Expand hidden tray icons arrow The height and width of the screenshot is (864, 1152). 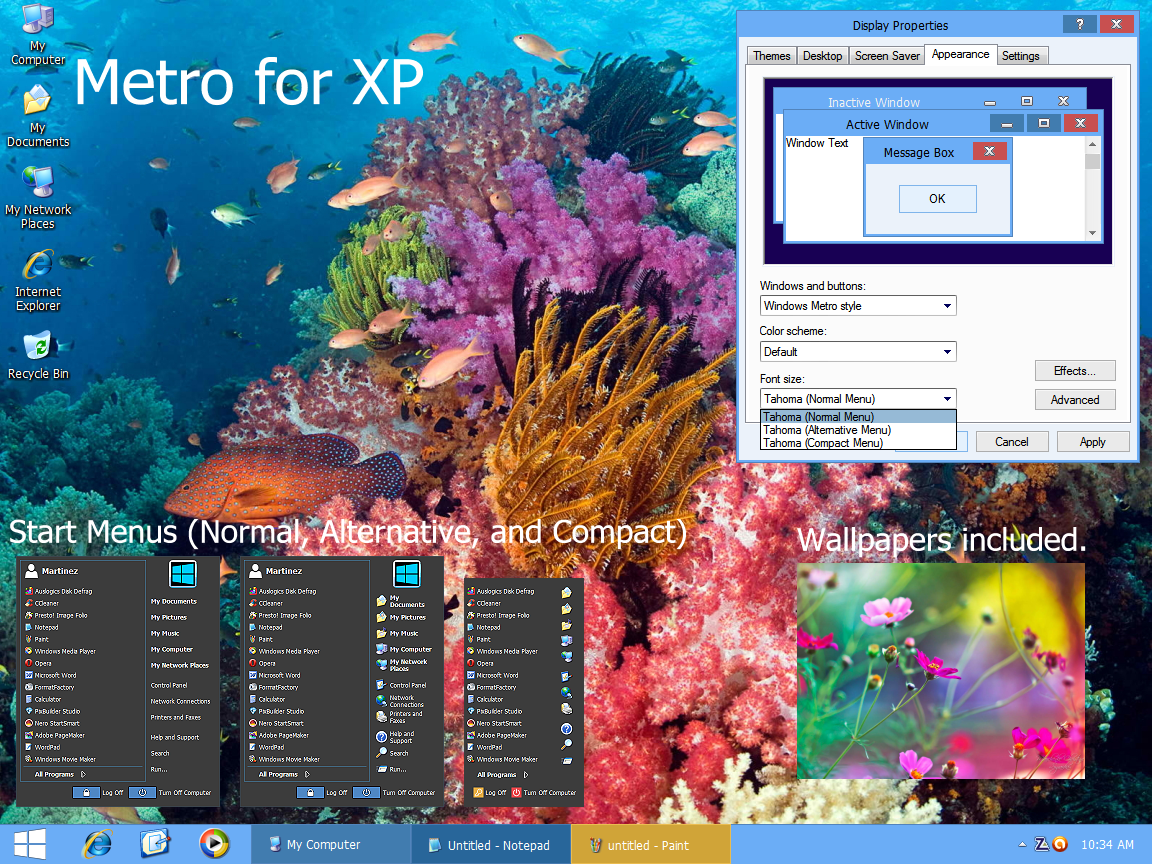click(x=1024, y=844)
